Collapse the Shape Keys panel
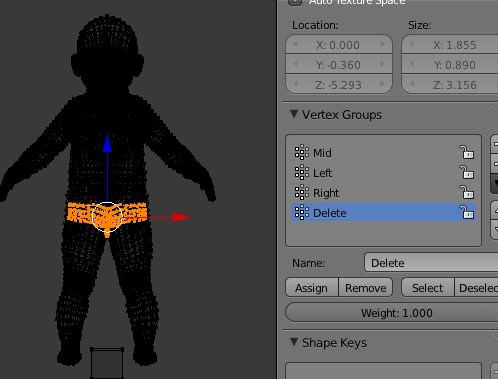The height and width of the screenshot is (379, 498). 294,342
